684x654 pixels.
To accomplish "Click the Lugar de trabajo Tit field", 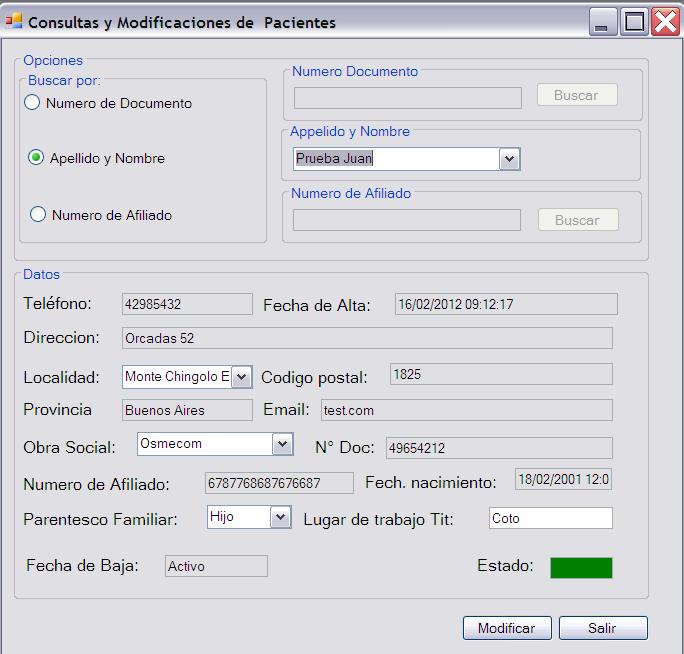I will pos(550,518).
